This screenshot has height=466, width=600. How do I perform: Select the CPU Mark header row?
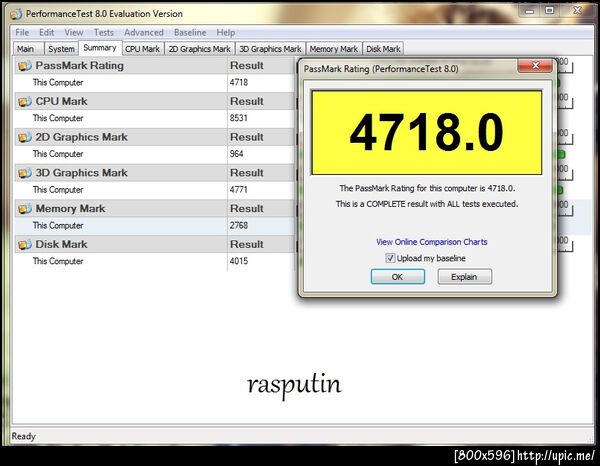point(155,101)
